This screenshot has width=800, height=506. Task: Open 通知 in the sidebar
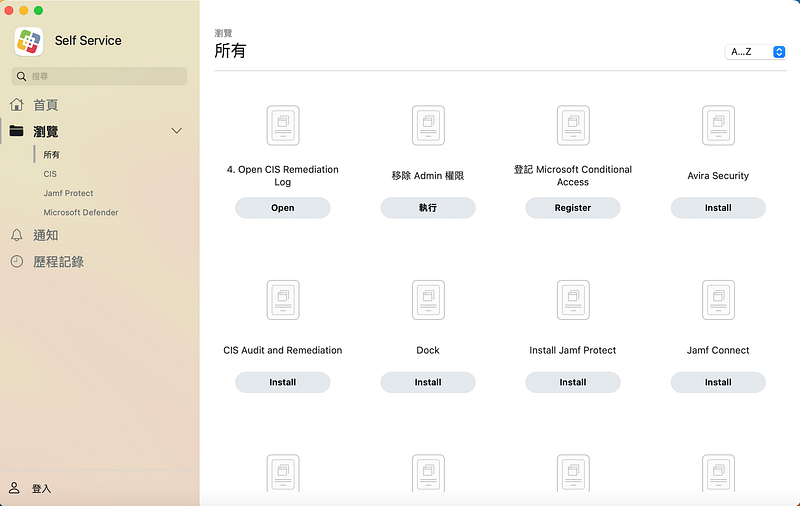click(46, 235)
